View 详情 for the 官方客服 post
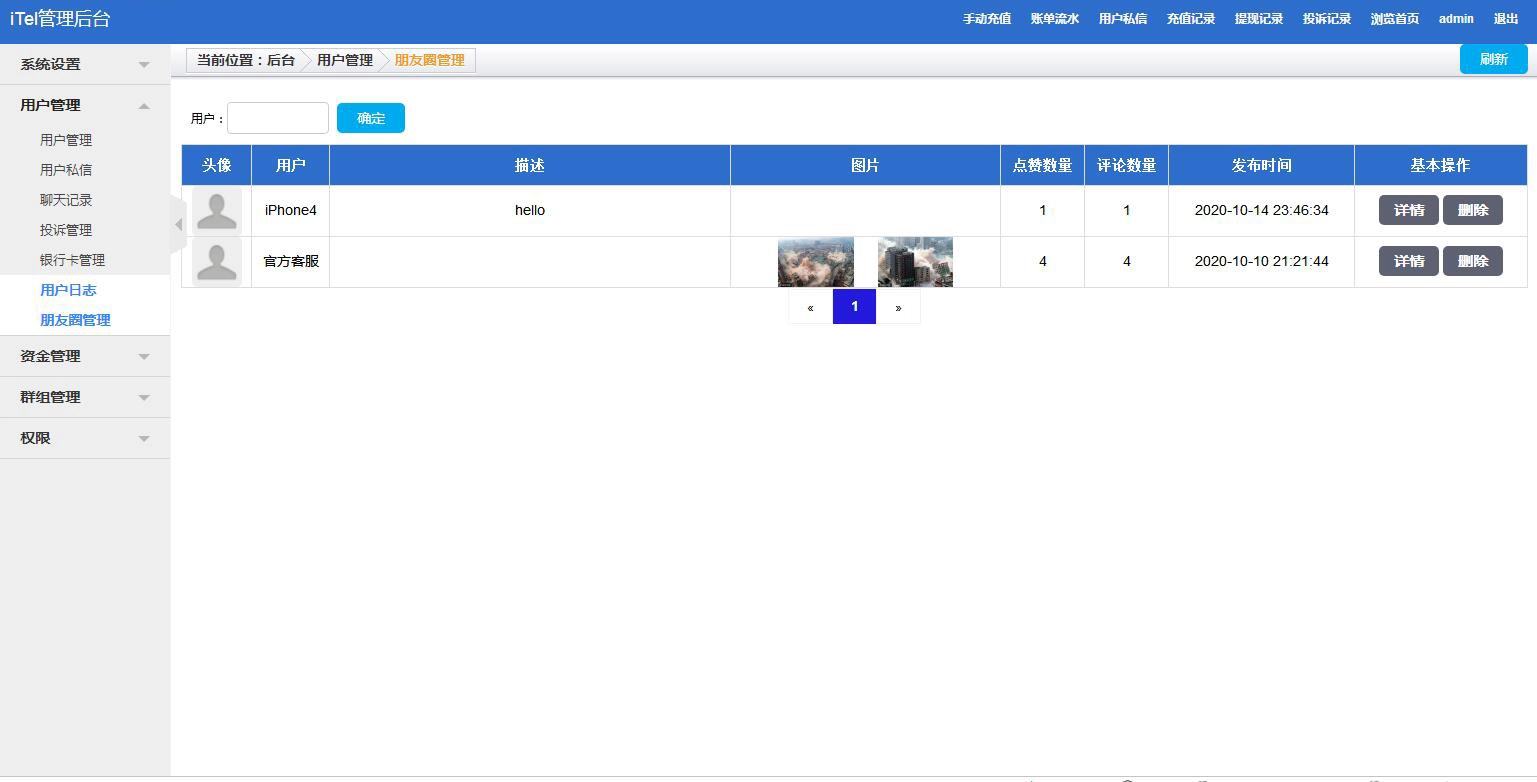The height and width of the screenshot is (782, 1537). click(1409, 261)
